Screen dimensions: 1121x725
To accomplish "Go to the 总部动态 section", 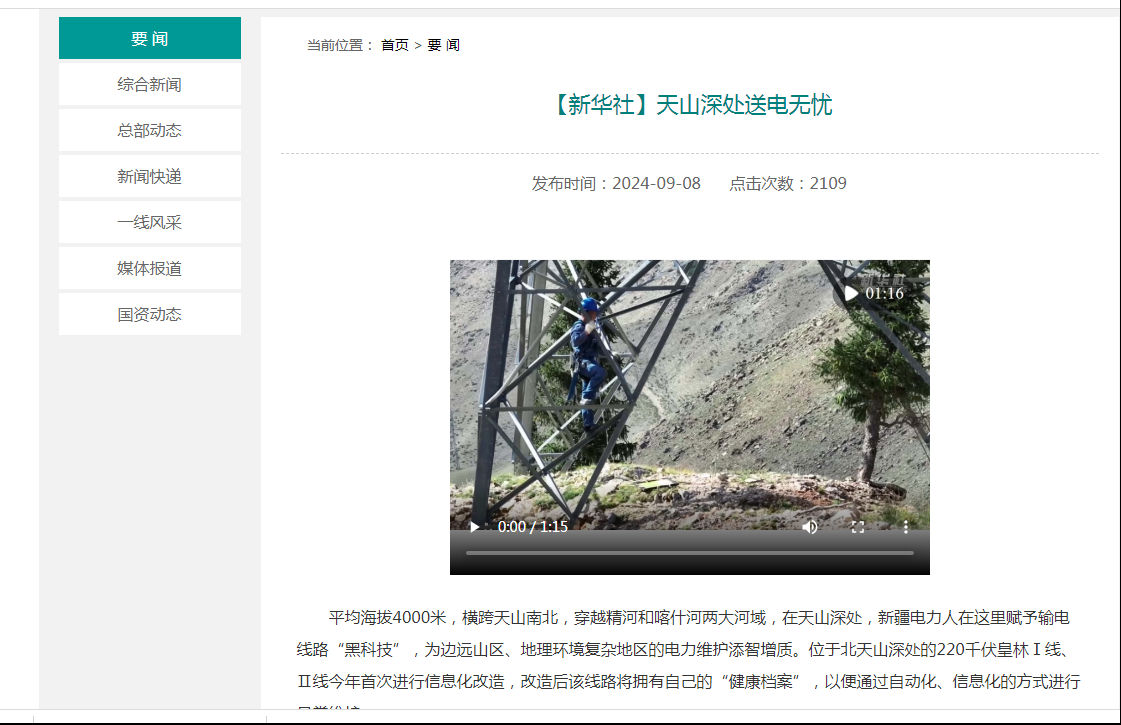I will pyautogui.click(x=149, y=130).
